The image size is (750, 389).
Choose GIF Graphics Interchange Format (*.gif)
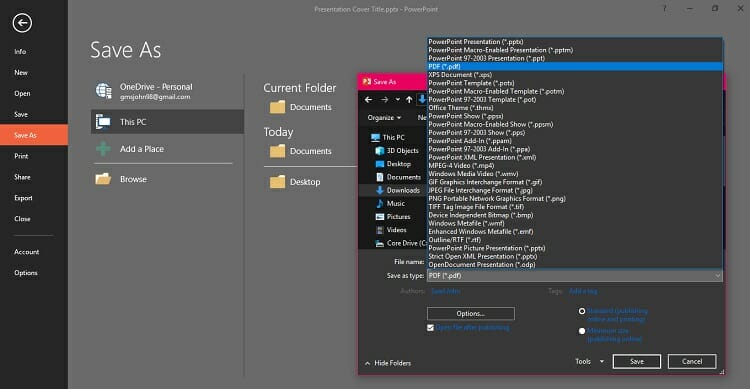click(574, 182)
